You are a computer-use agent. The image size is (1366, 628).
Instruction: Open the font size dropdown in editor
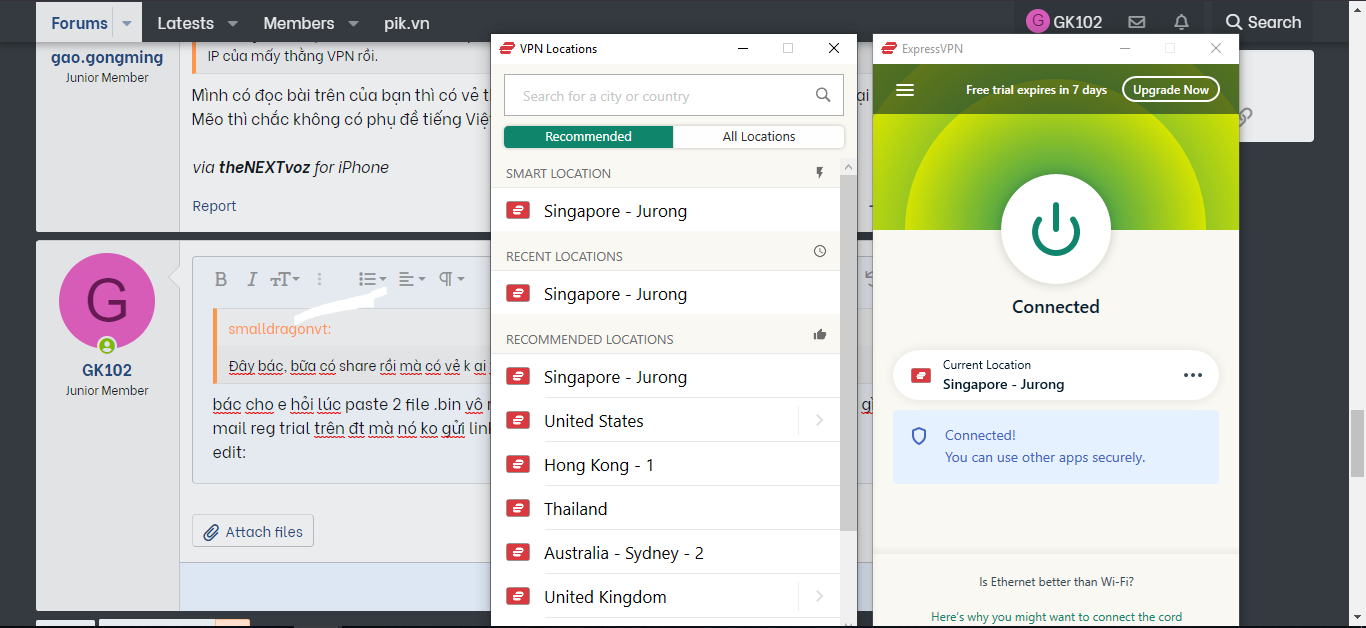pos(285,279)
